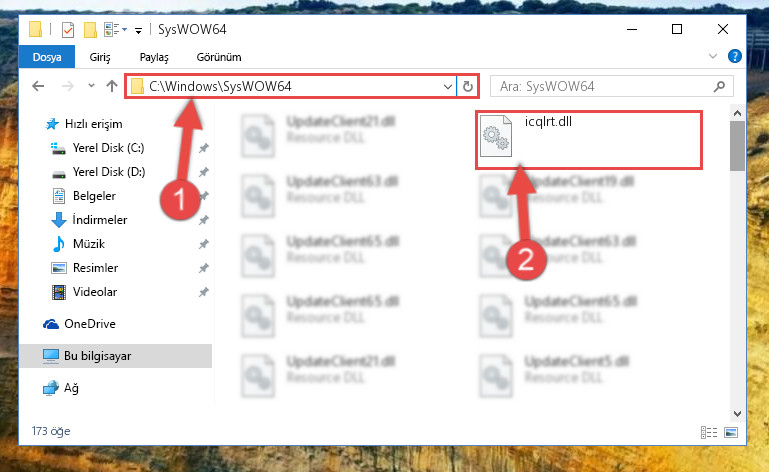The height and width of the screenshot is (472, 769).
Task: Go up one folder level
Action: pyautogui.click(x=112, y=86)
